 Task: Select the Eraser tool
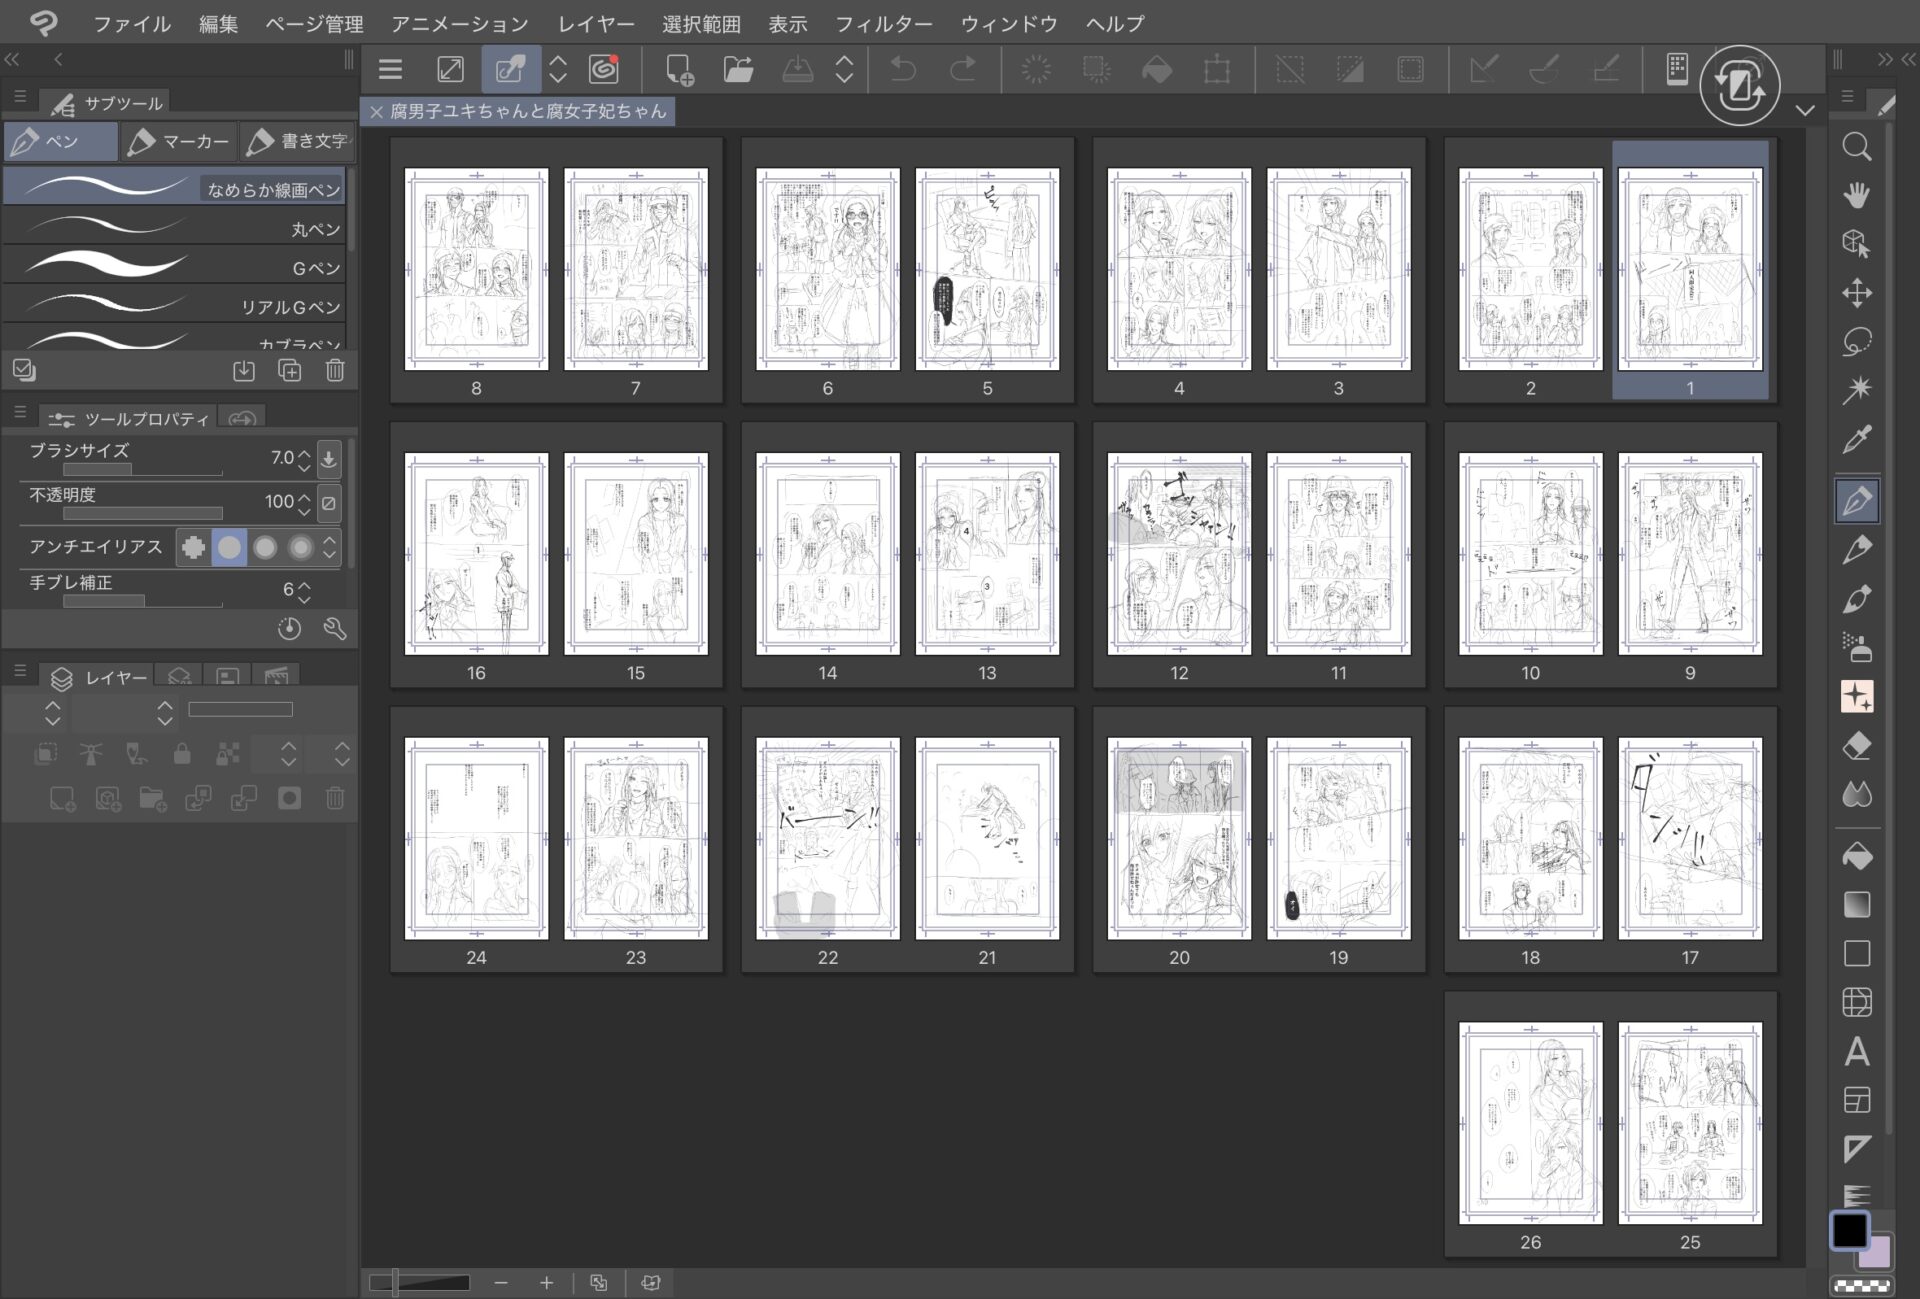tap(1856, 746)
